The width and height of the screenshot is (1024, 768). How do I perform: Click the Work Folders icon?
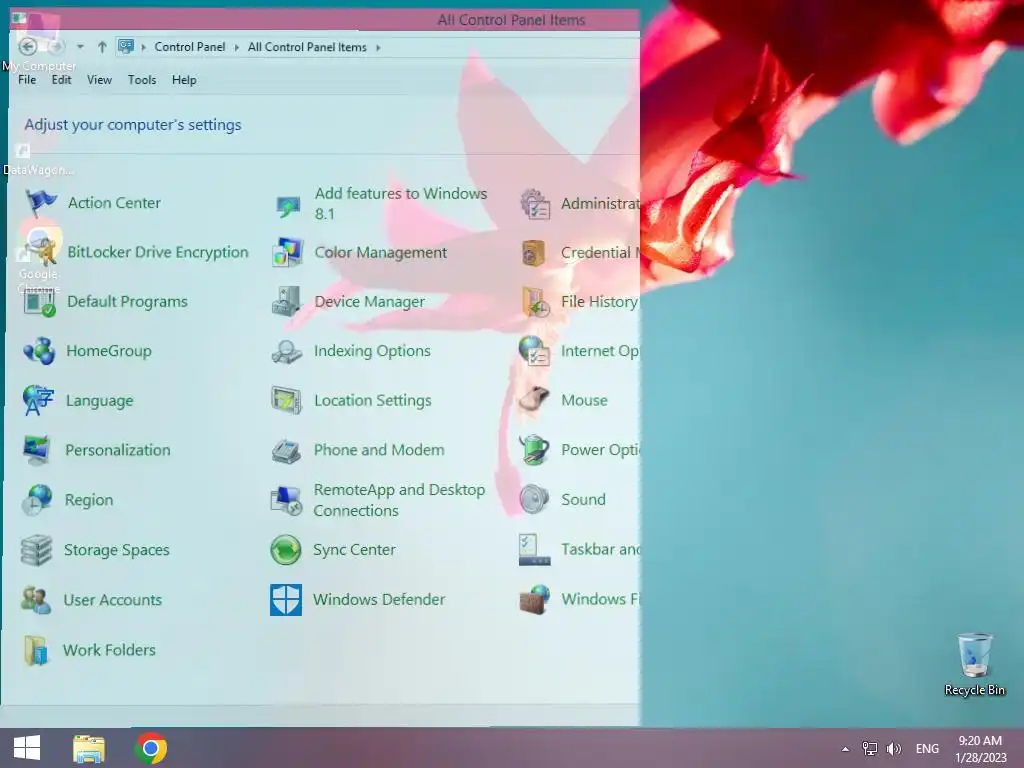point(35,650)
